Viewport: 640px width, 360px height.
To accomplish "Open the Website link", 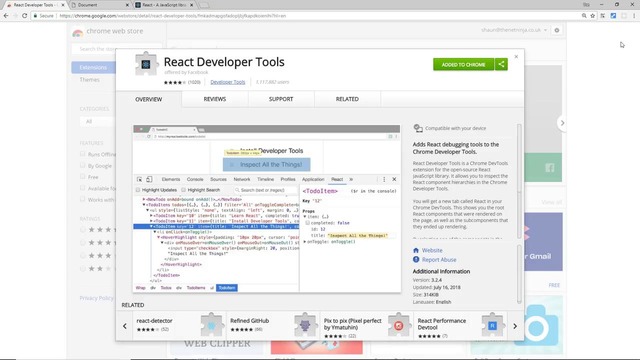I will (x=432, y=250).
